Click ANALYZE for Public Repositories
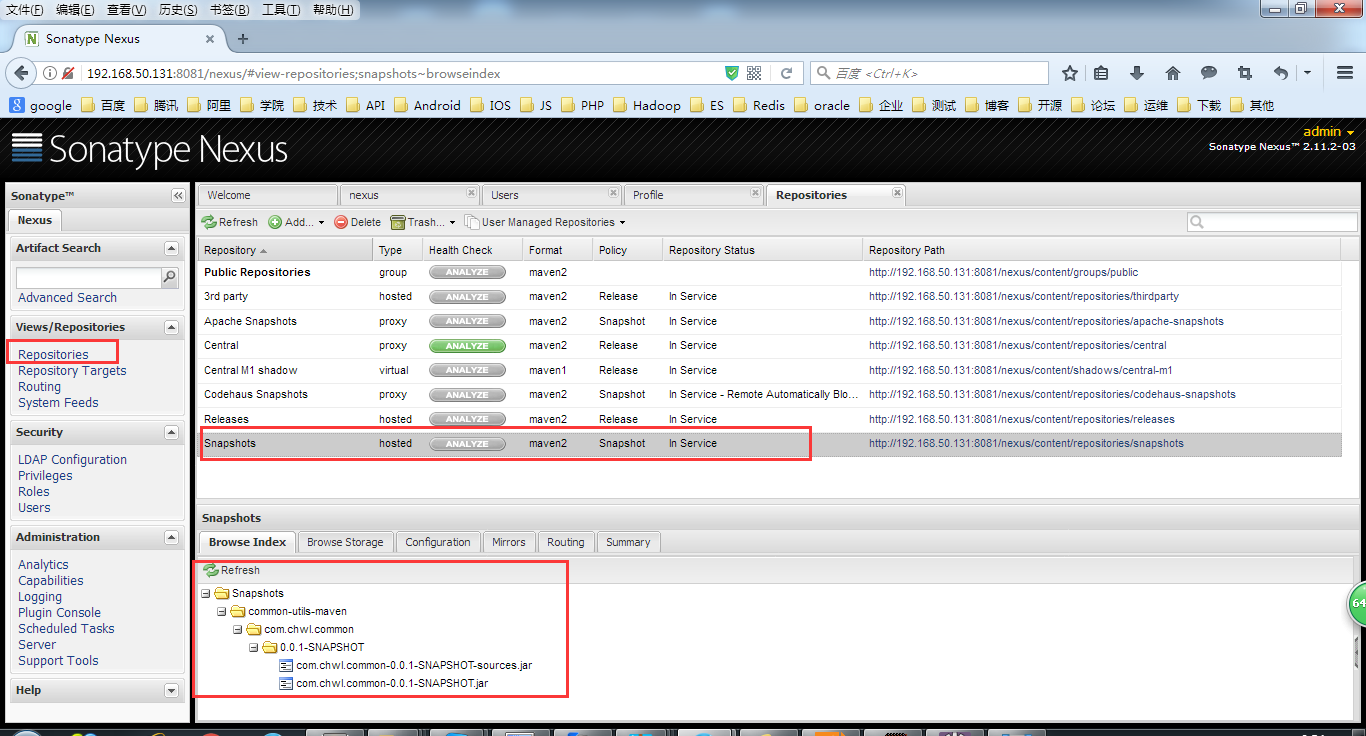The image size is (1366, 736). (x=467, y=272)
